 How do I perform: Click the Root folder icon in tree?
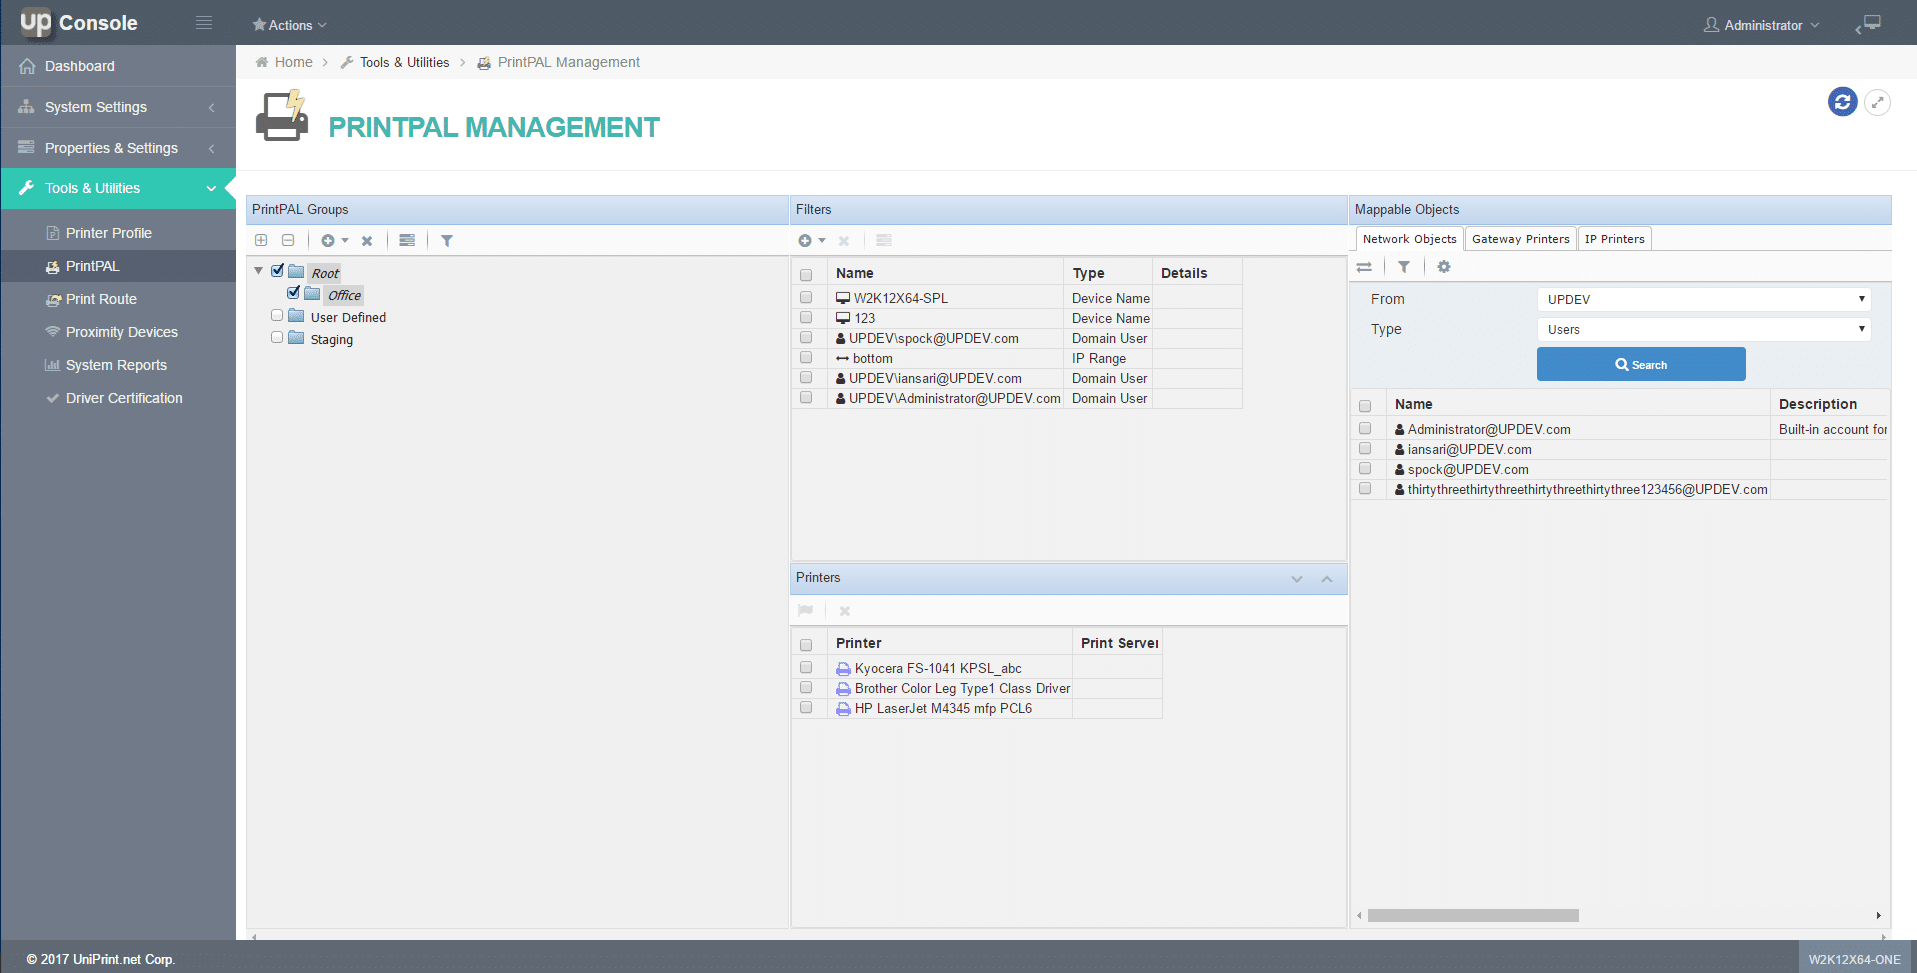point(296,271)
